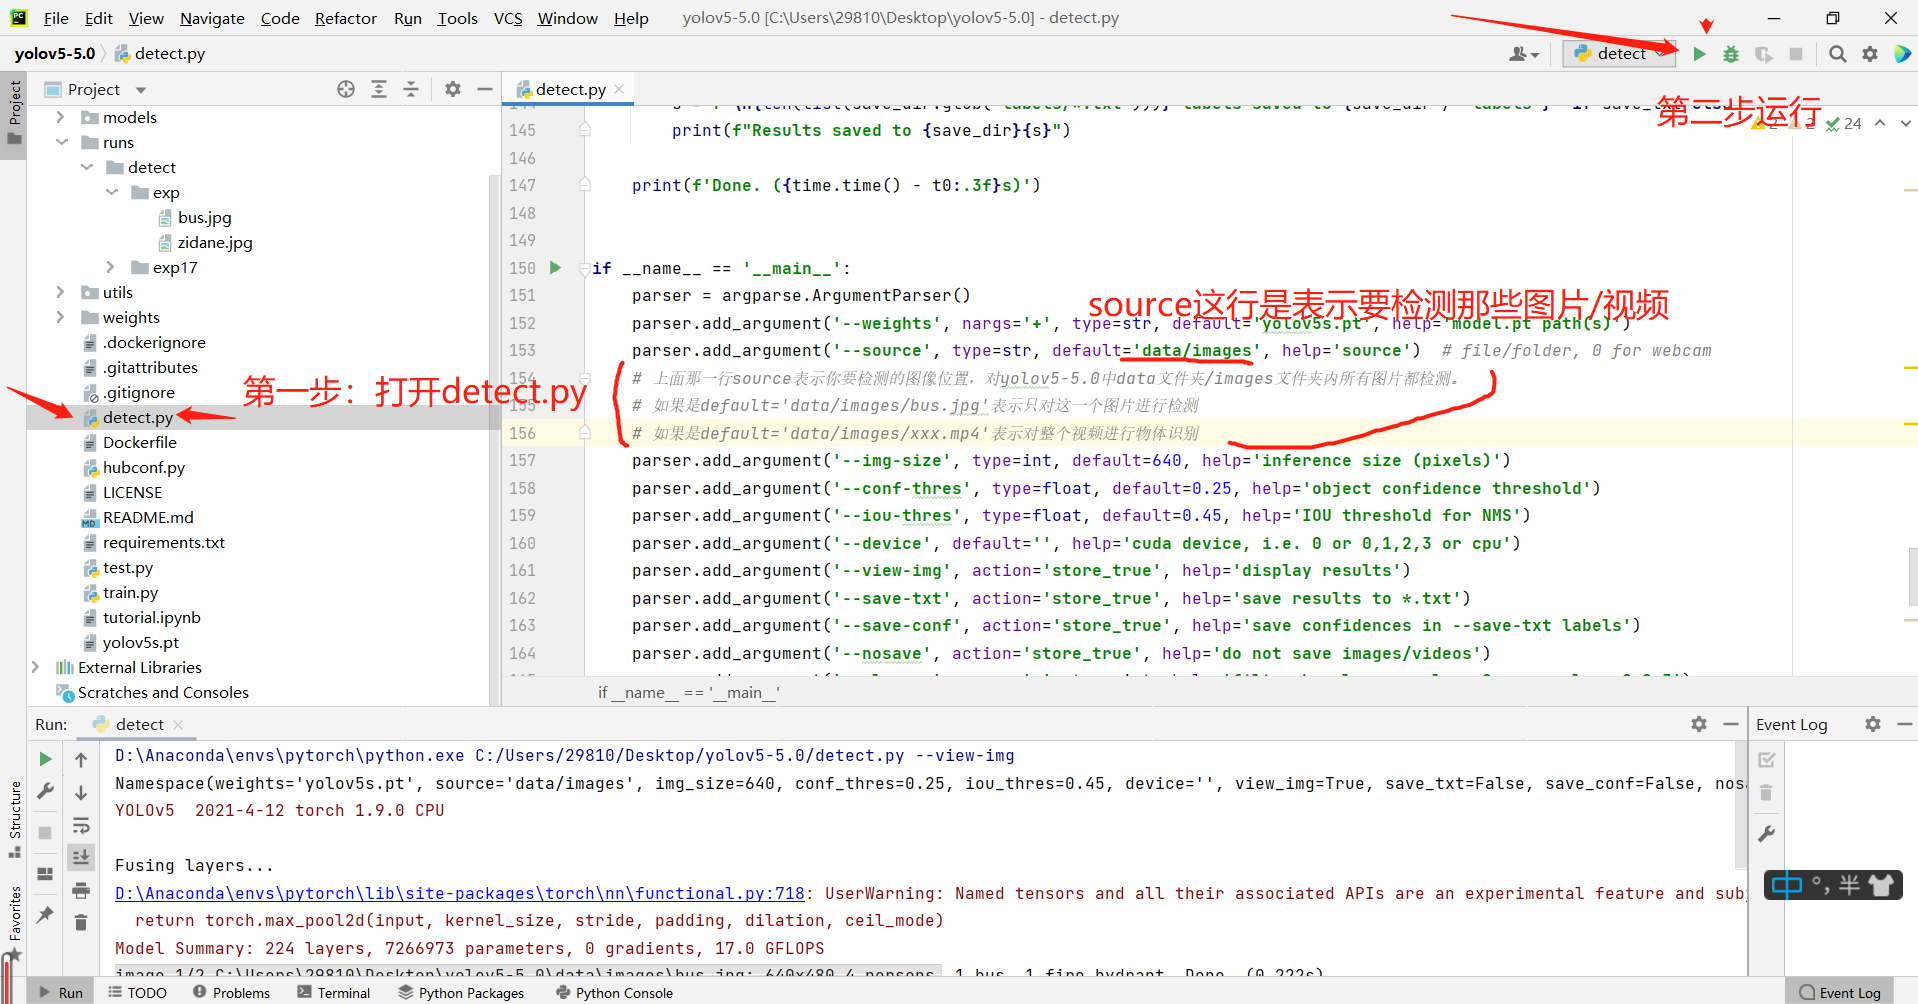Hide the Run tool window
Viewport: 1918px width, 1004px height.
[1731, 724]
